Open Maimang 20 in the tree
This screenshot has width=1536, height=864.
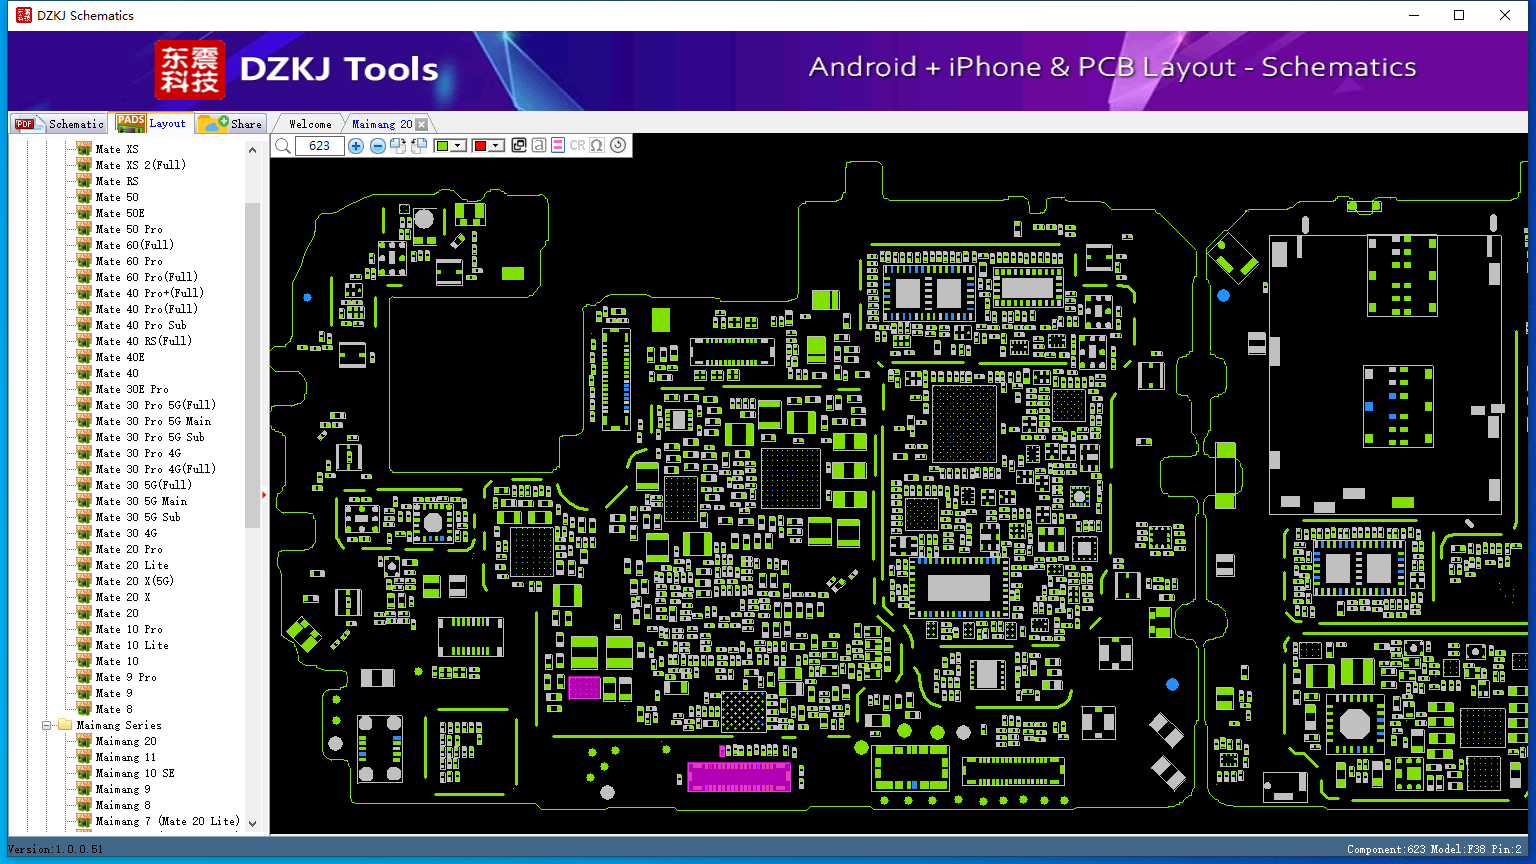(126, 741)
